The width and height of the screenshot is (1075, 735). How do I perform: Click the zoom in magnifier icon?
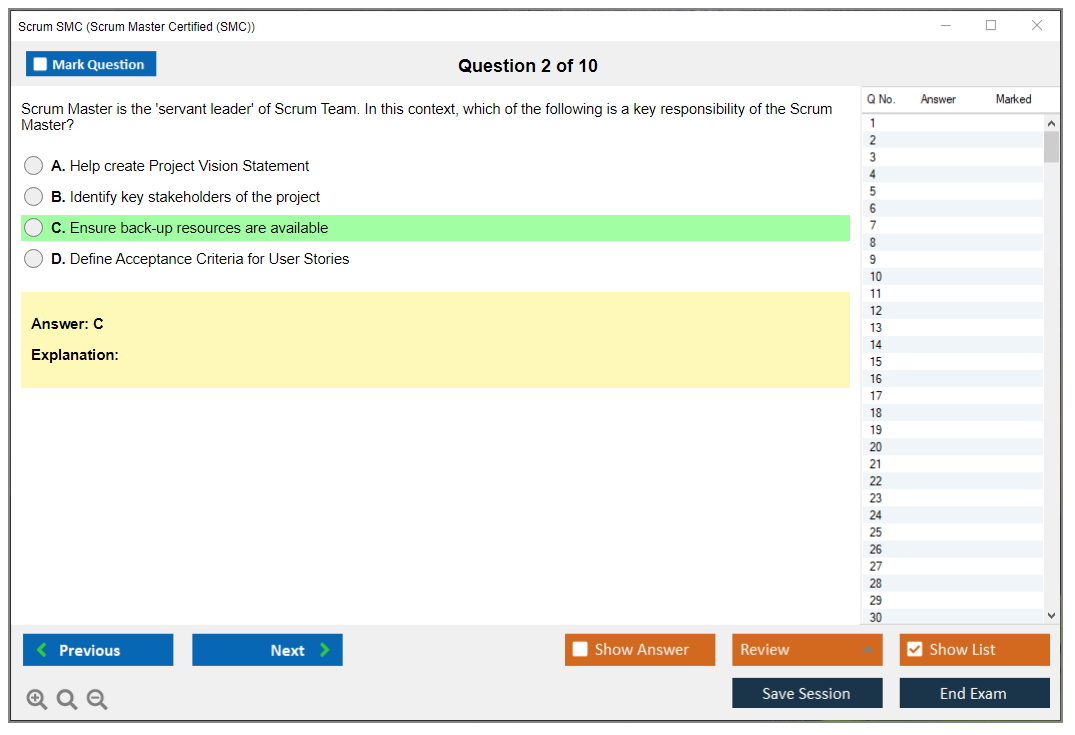tap(36, 700)
